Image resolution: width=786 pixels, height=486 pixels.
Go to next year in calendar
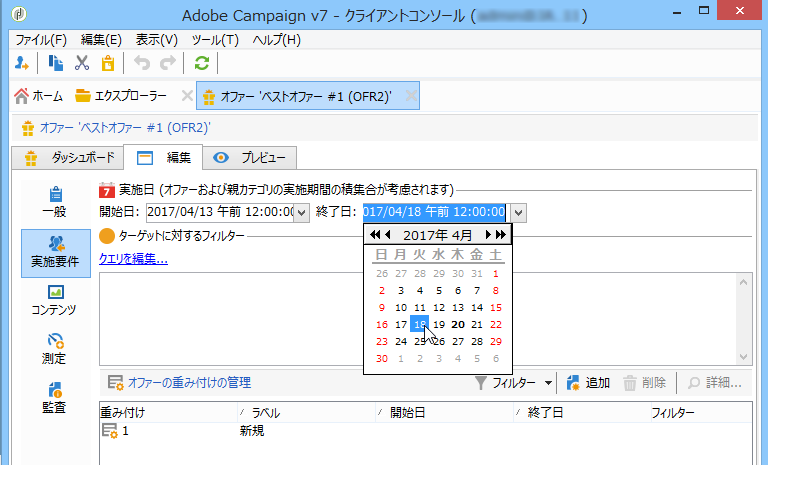(501, 234)
